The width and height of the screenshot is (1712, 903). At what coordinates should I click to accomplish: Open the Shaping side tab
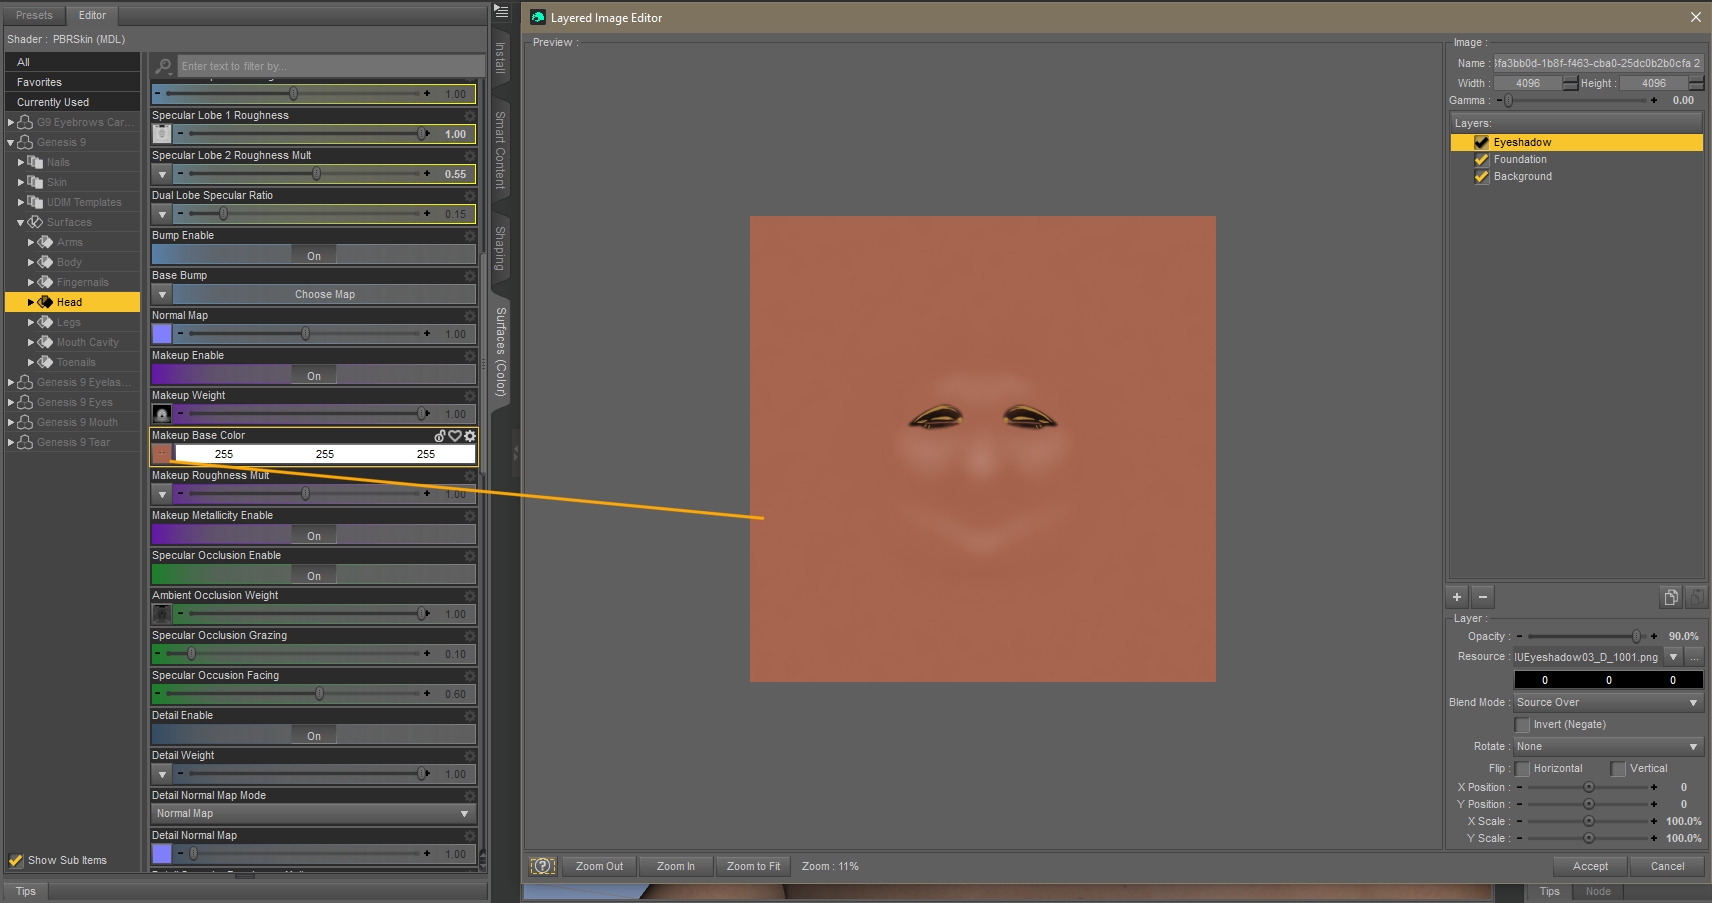pos(501,248)
